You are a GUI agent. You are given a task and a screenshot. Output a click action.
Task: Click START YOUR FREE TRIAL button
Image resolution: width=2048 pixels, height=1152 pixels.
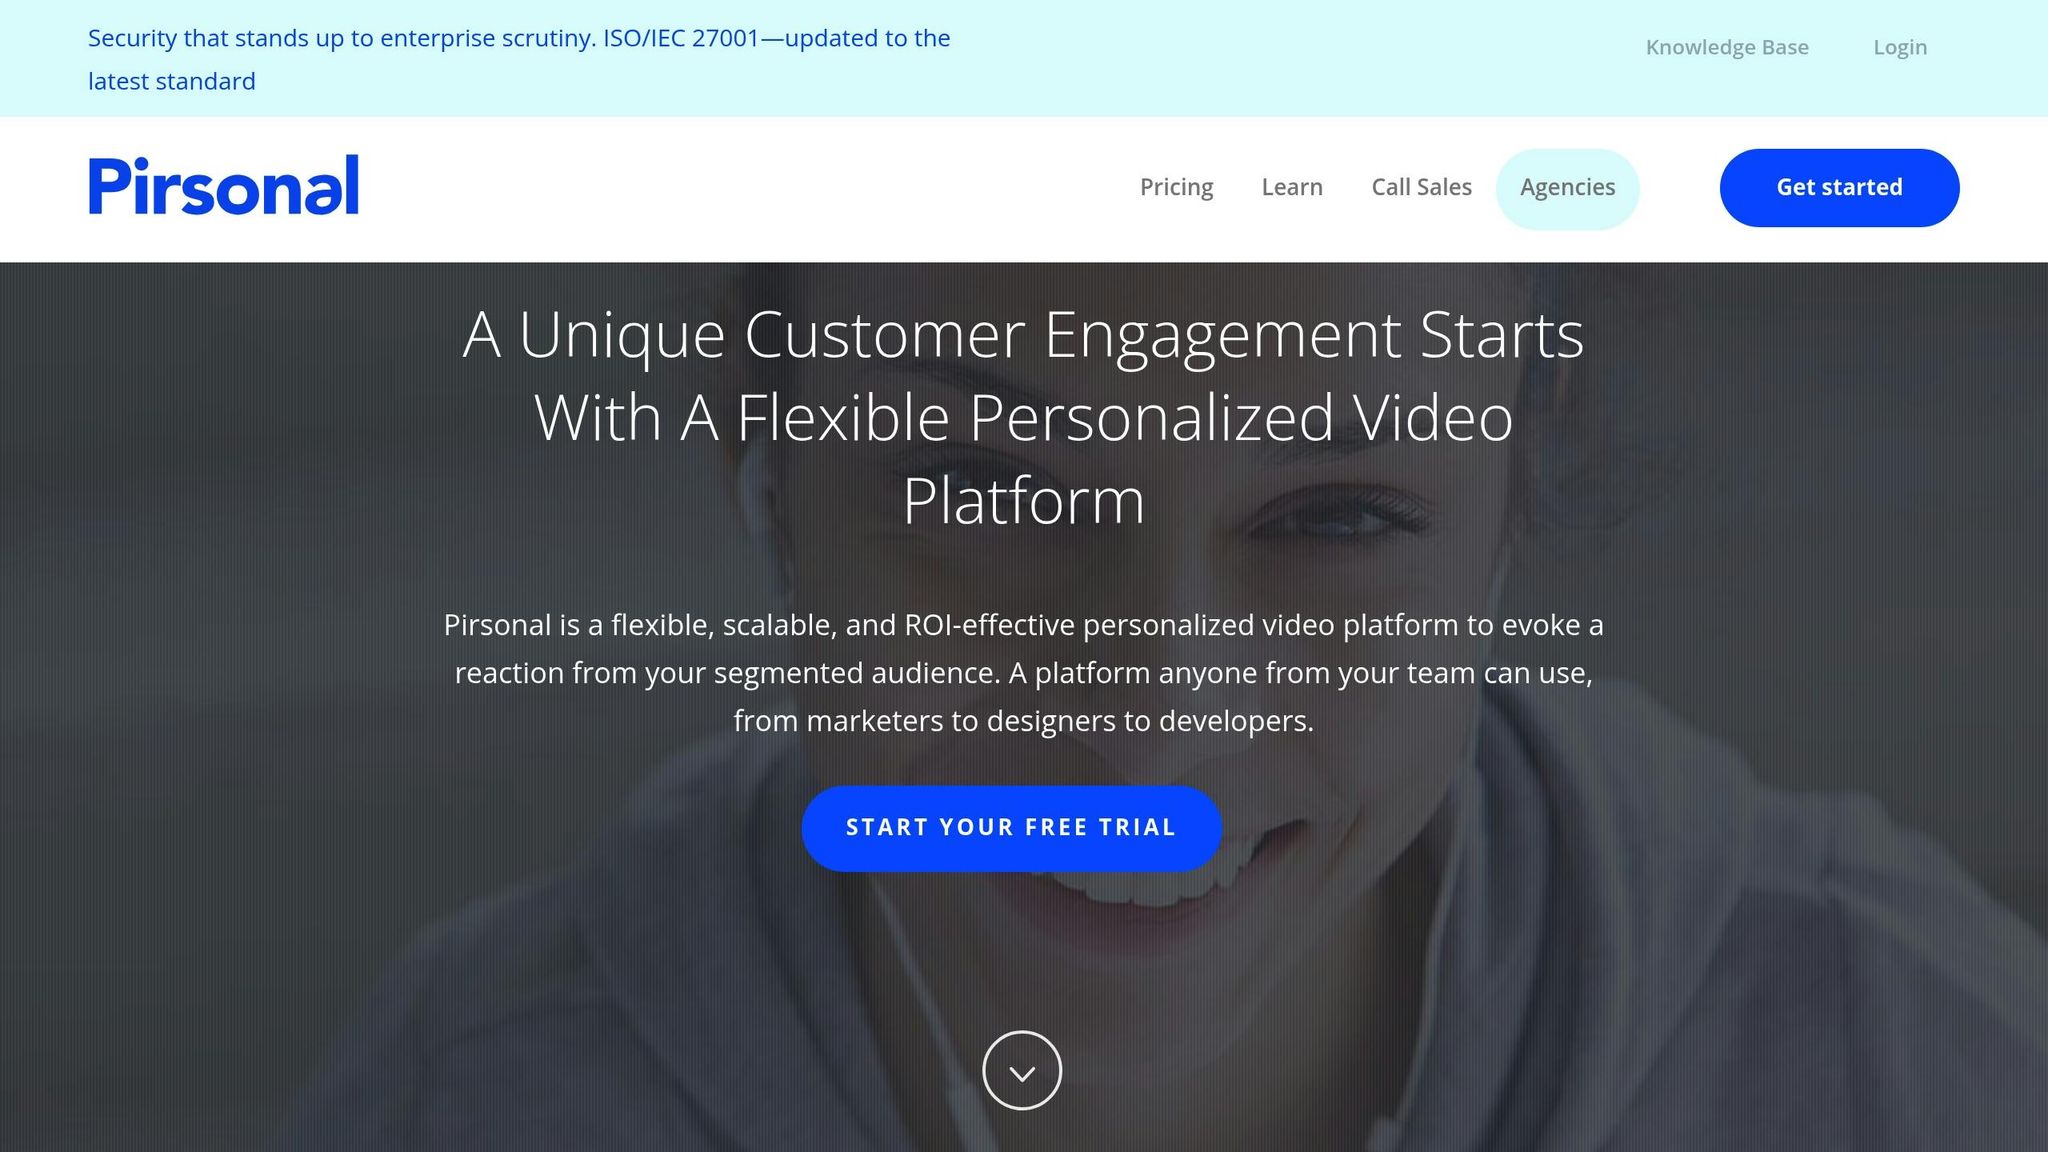click(1011, 828)
